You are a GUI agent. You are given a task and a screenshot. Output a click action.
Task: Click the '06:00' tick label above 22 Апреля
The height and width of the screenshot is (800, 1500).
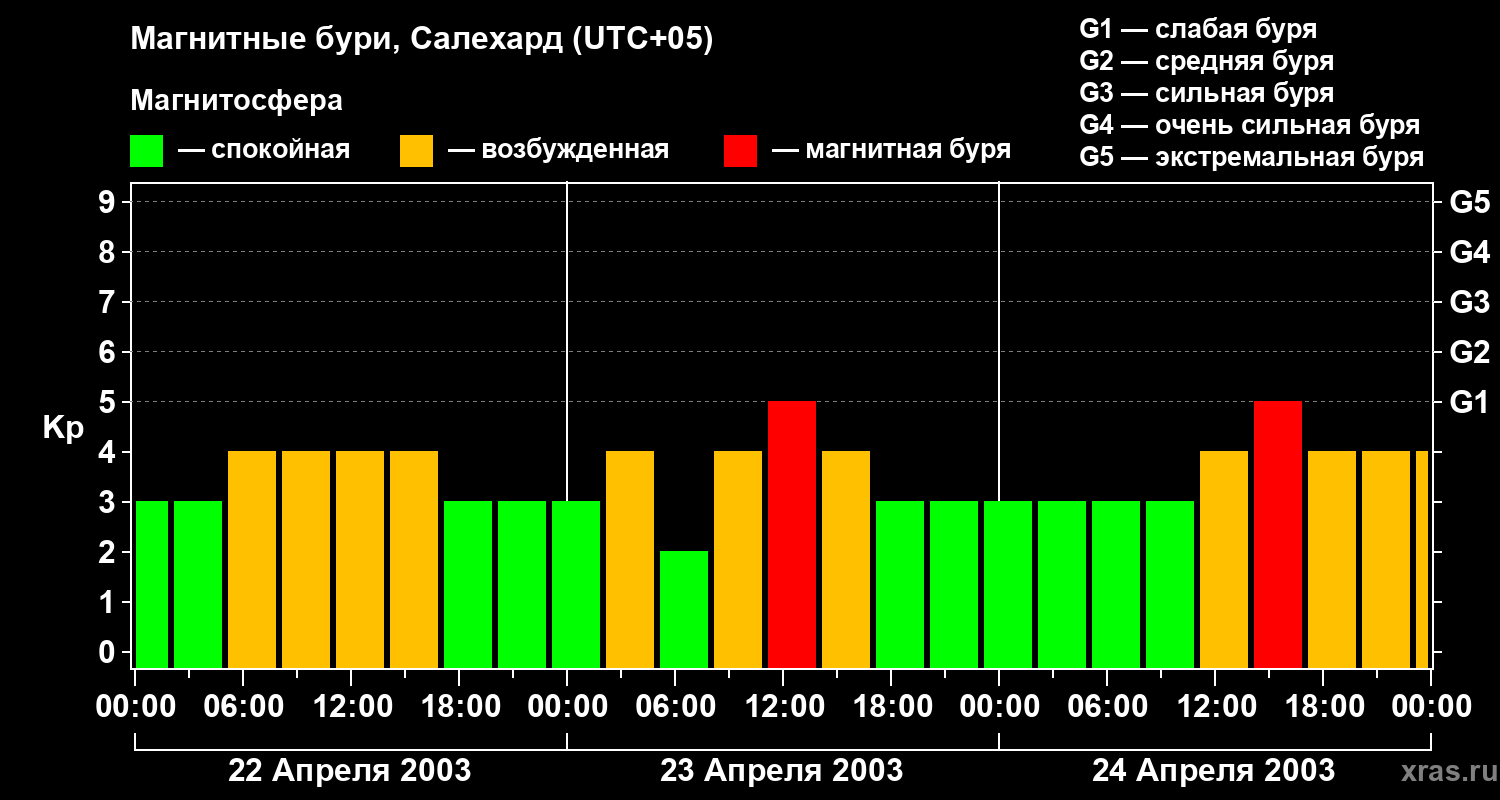(243, 707)
